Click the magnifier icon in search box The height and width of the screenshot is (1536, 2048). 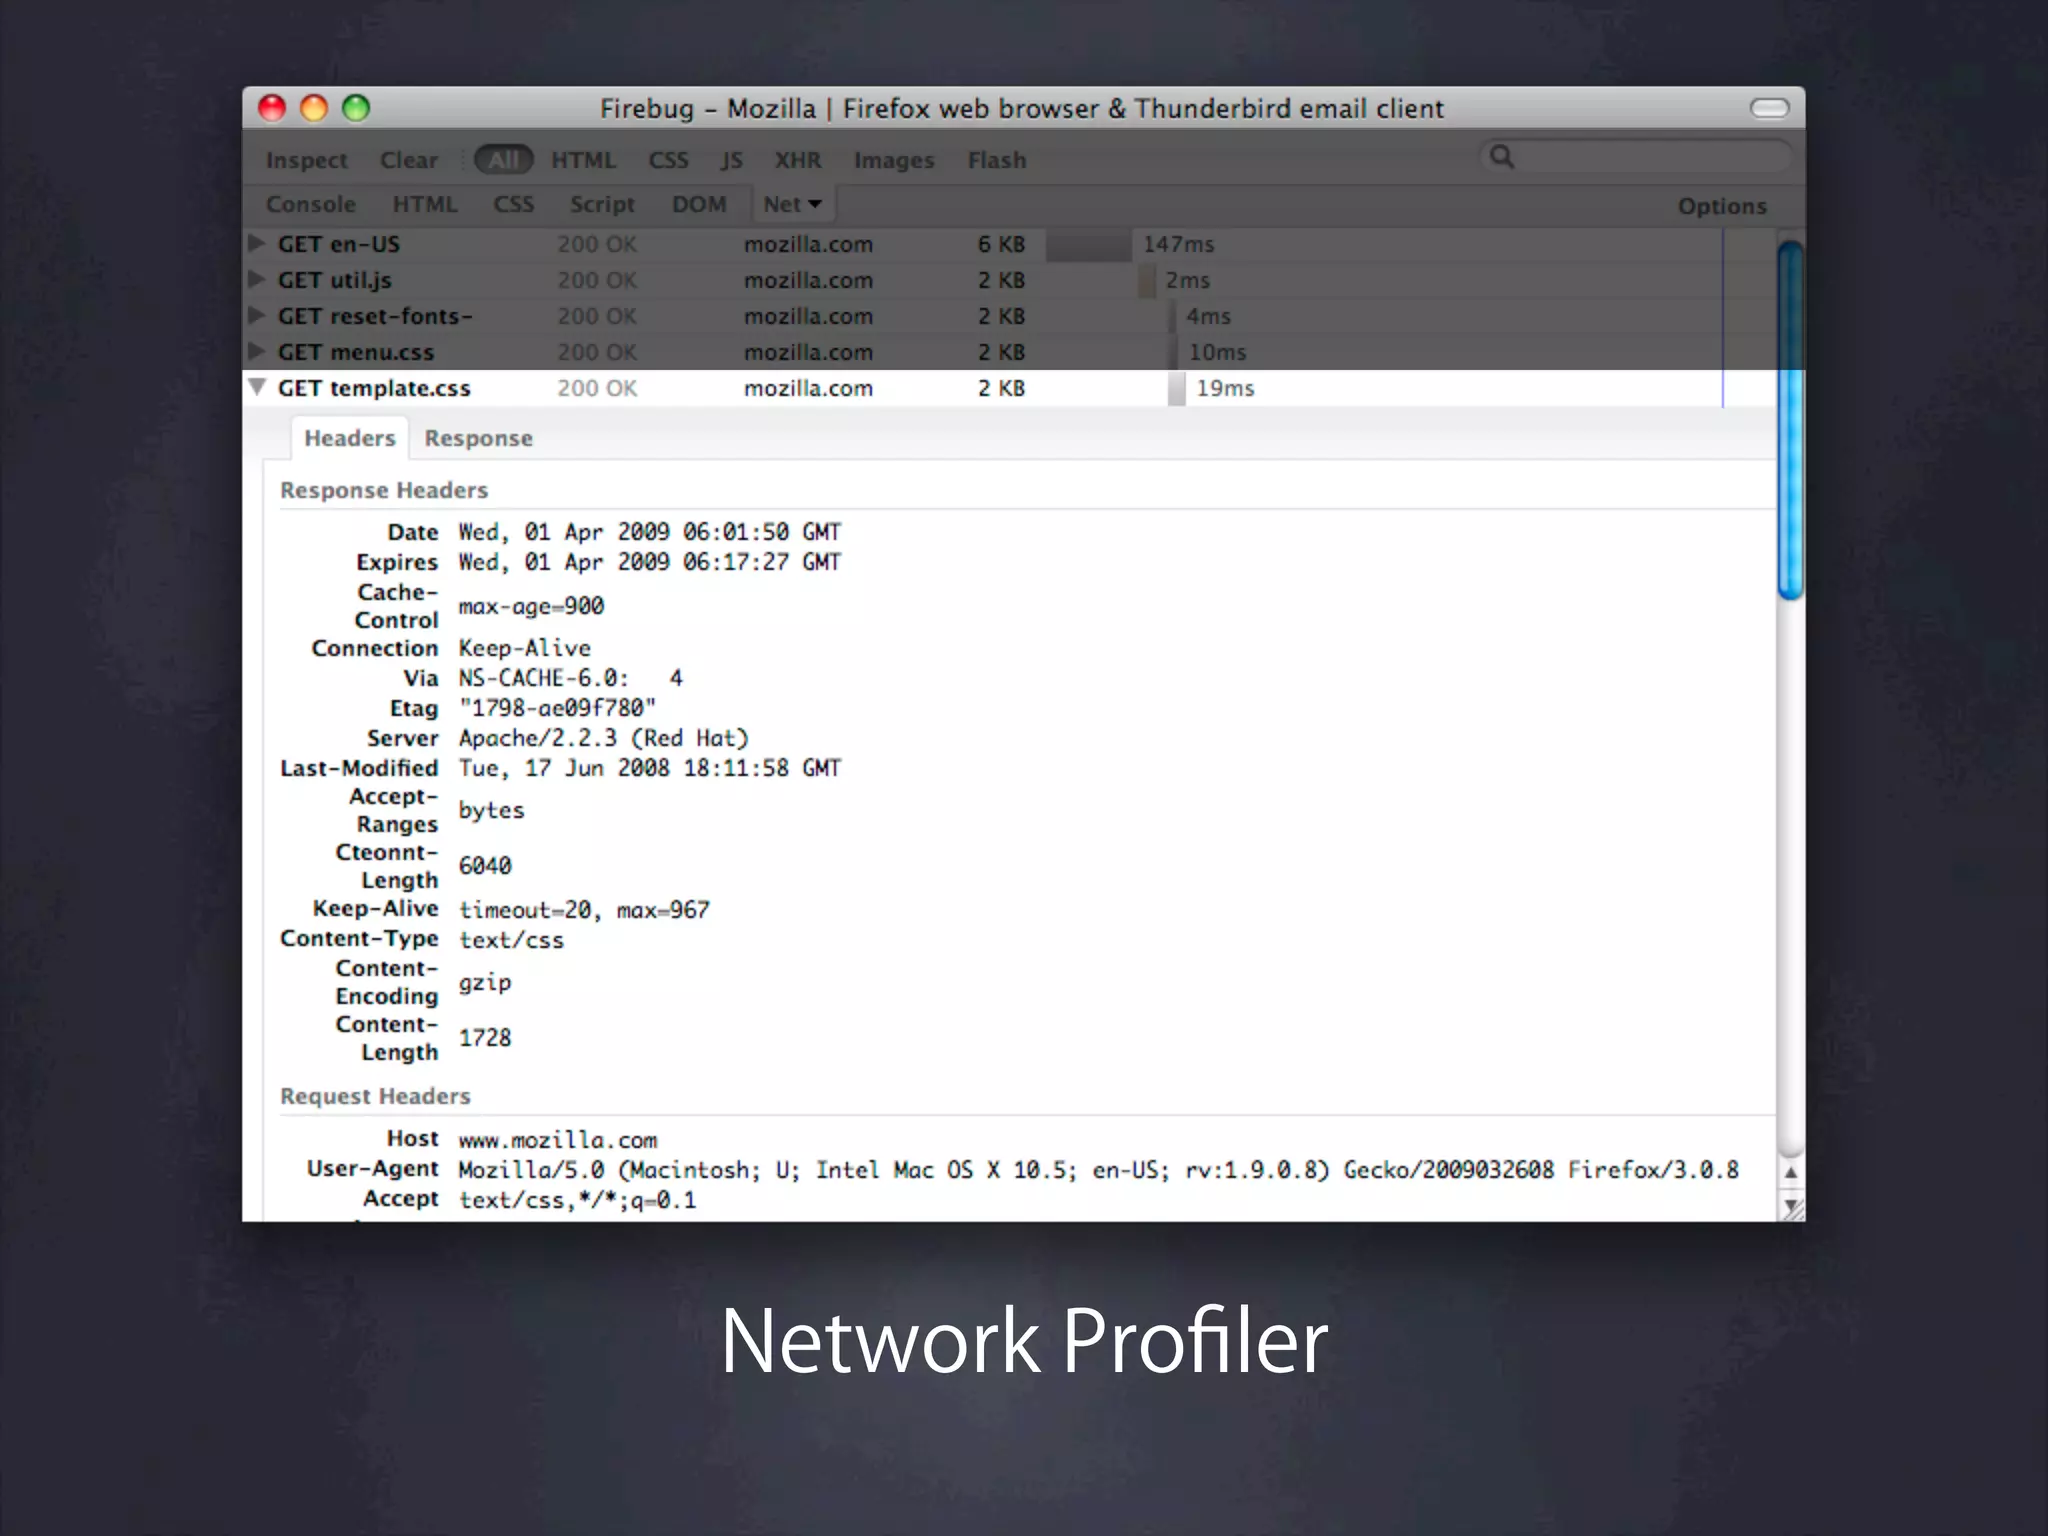click(x=1502, y=156)
